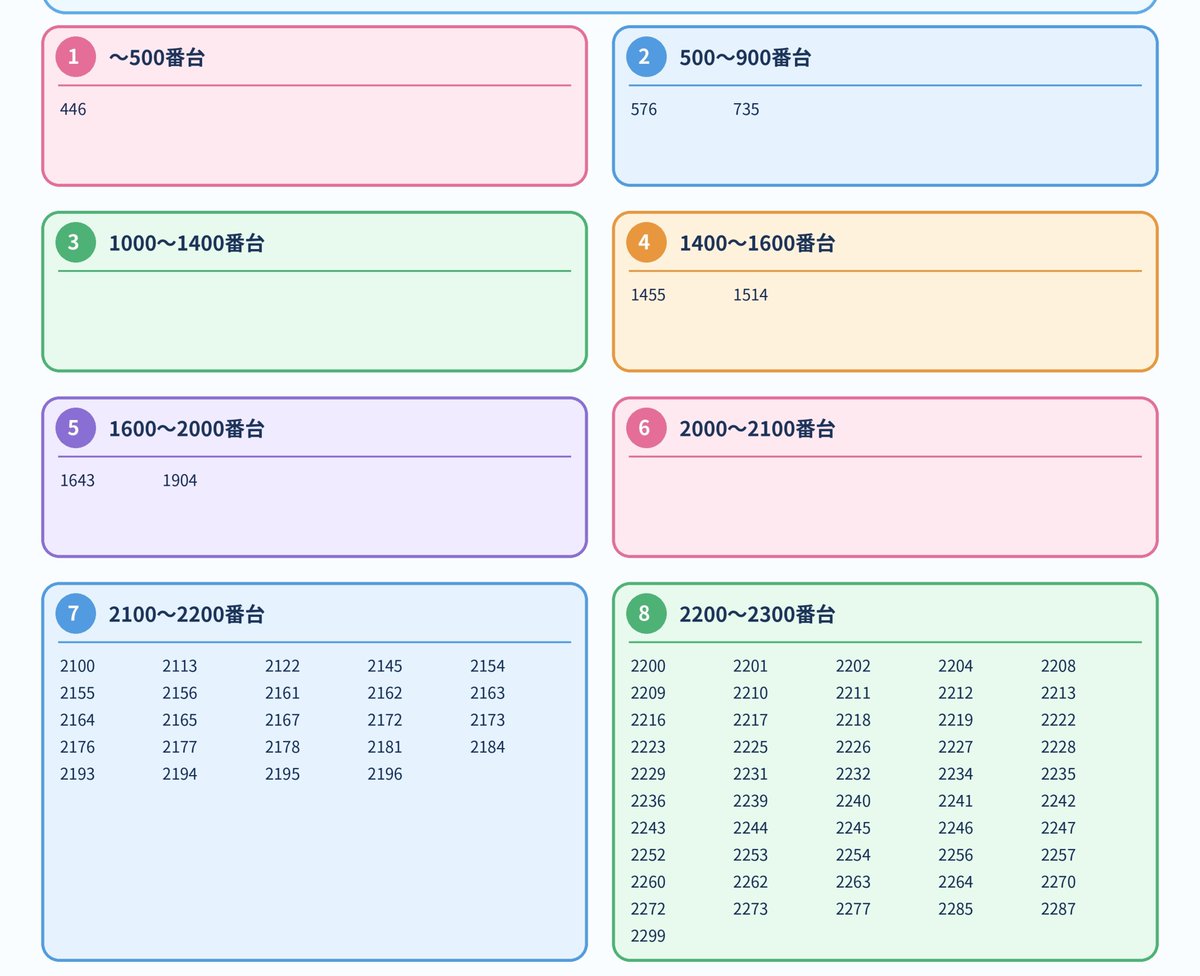Click the green number 3 badge

click(76, 242)
